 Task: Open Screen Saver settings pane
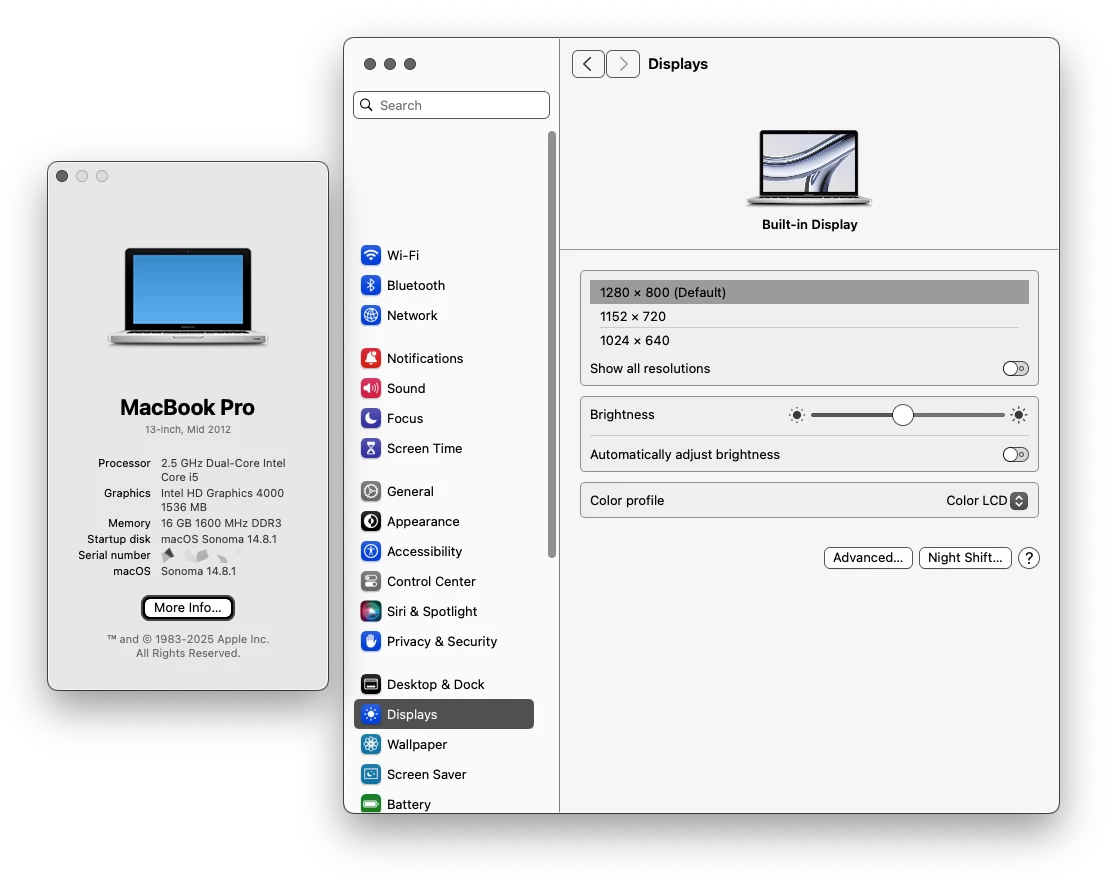point(427,774)
